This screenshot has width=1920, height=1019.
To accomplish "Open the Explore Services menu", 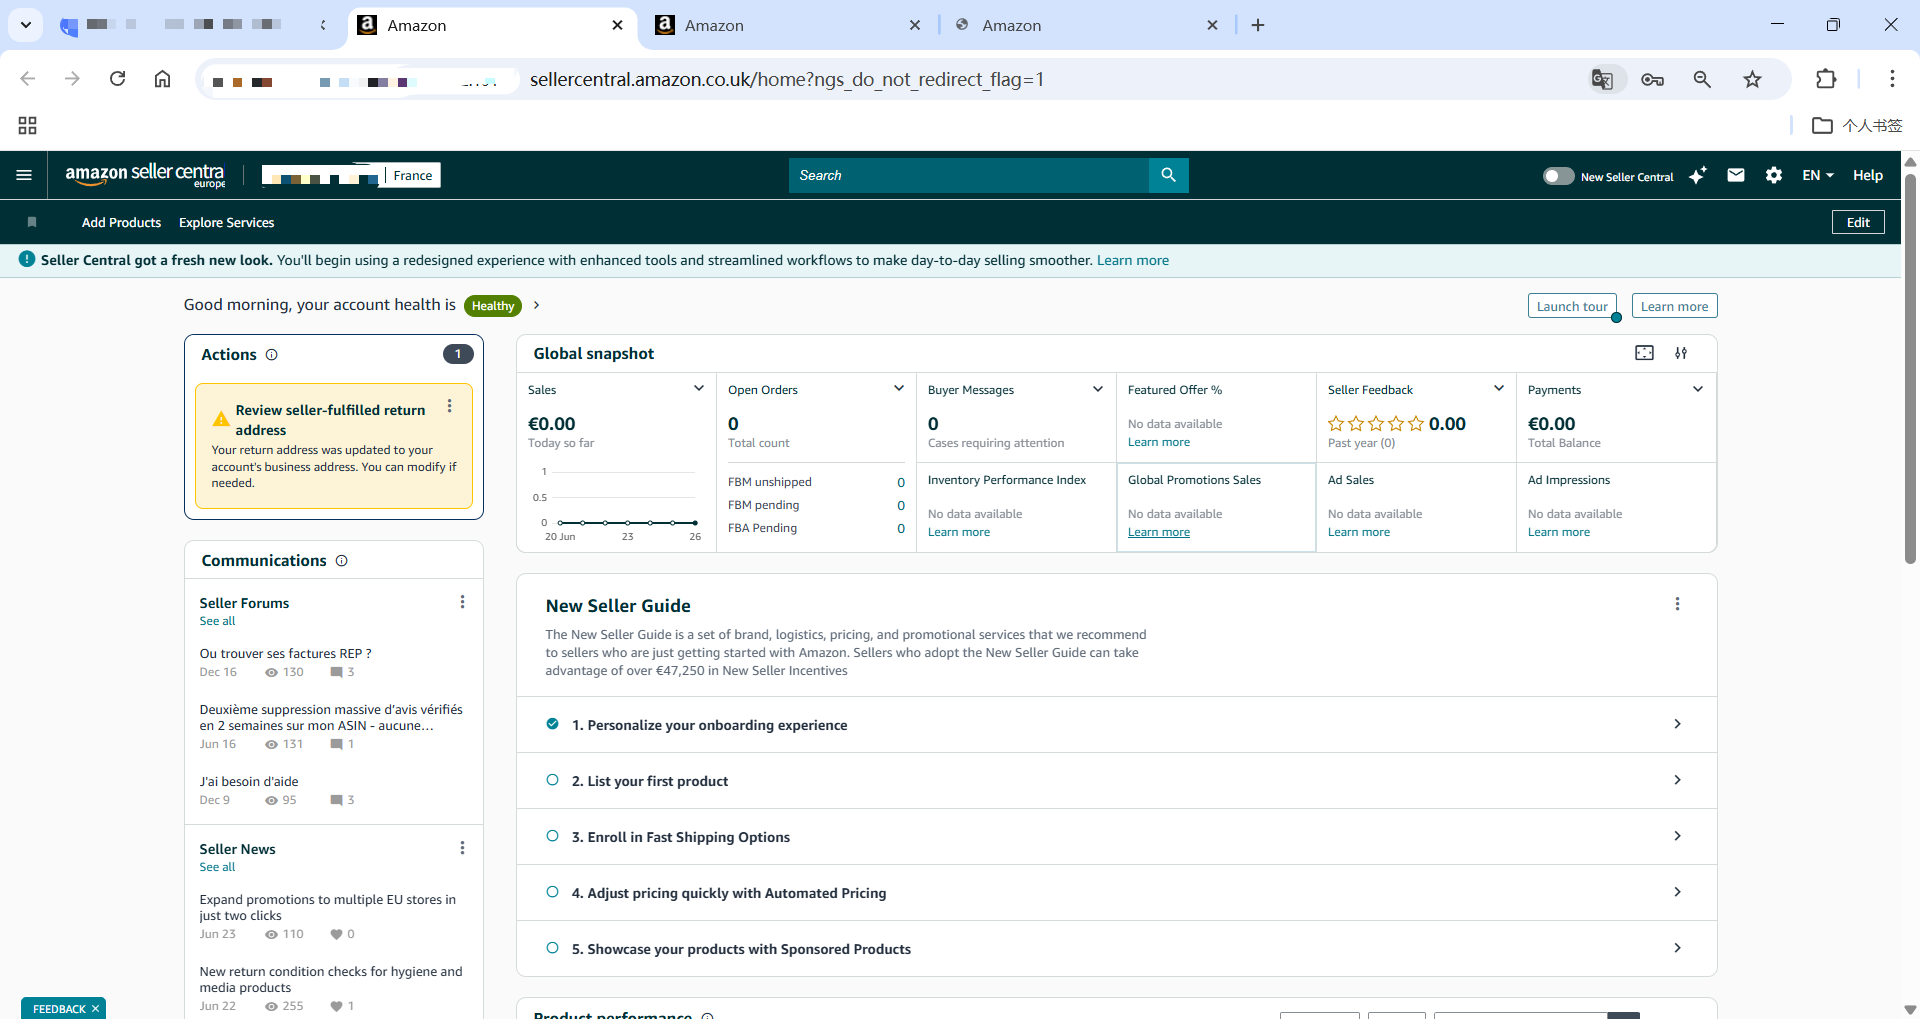I will pos(226,223).
